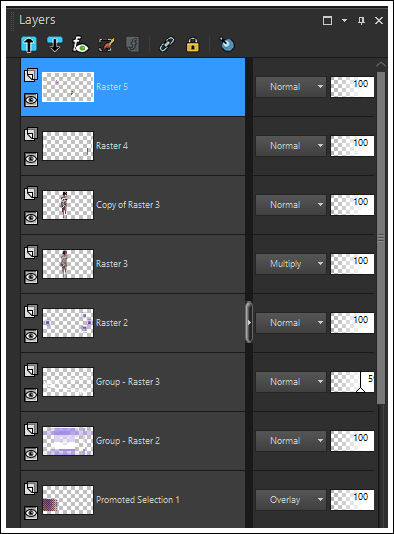This screenshot has width=394, height=534.
Task: Open the Multiply blend mode dropdown for Raster 3
Action: 290,264
